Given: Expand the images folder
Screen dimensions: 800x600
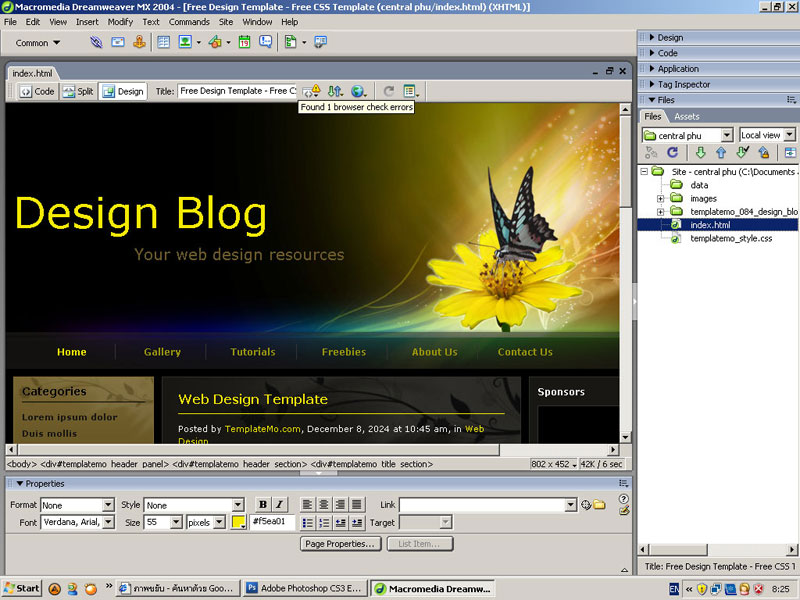Looking at the screenshot, I should point(660,198).
